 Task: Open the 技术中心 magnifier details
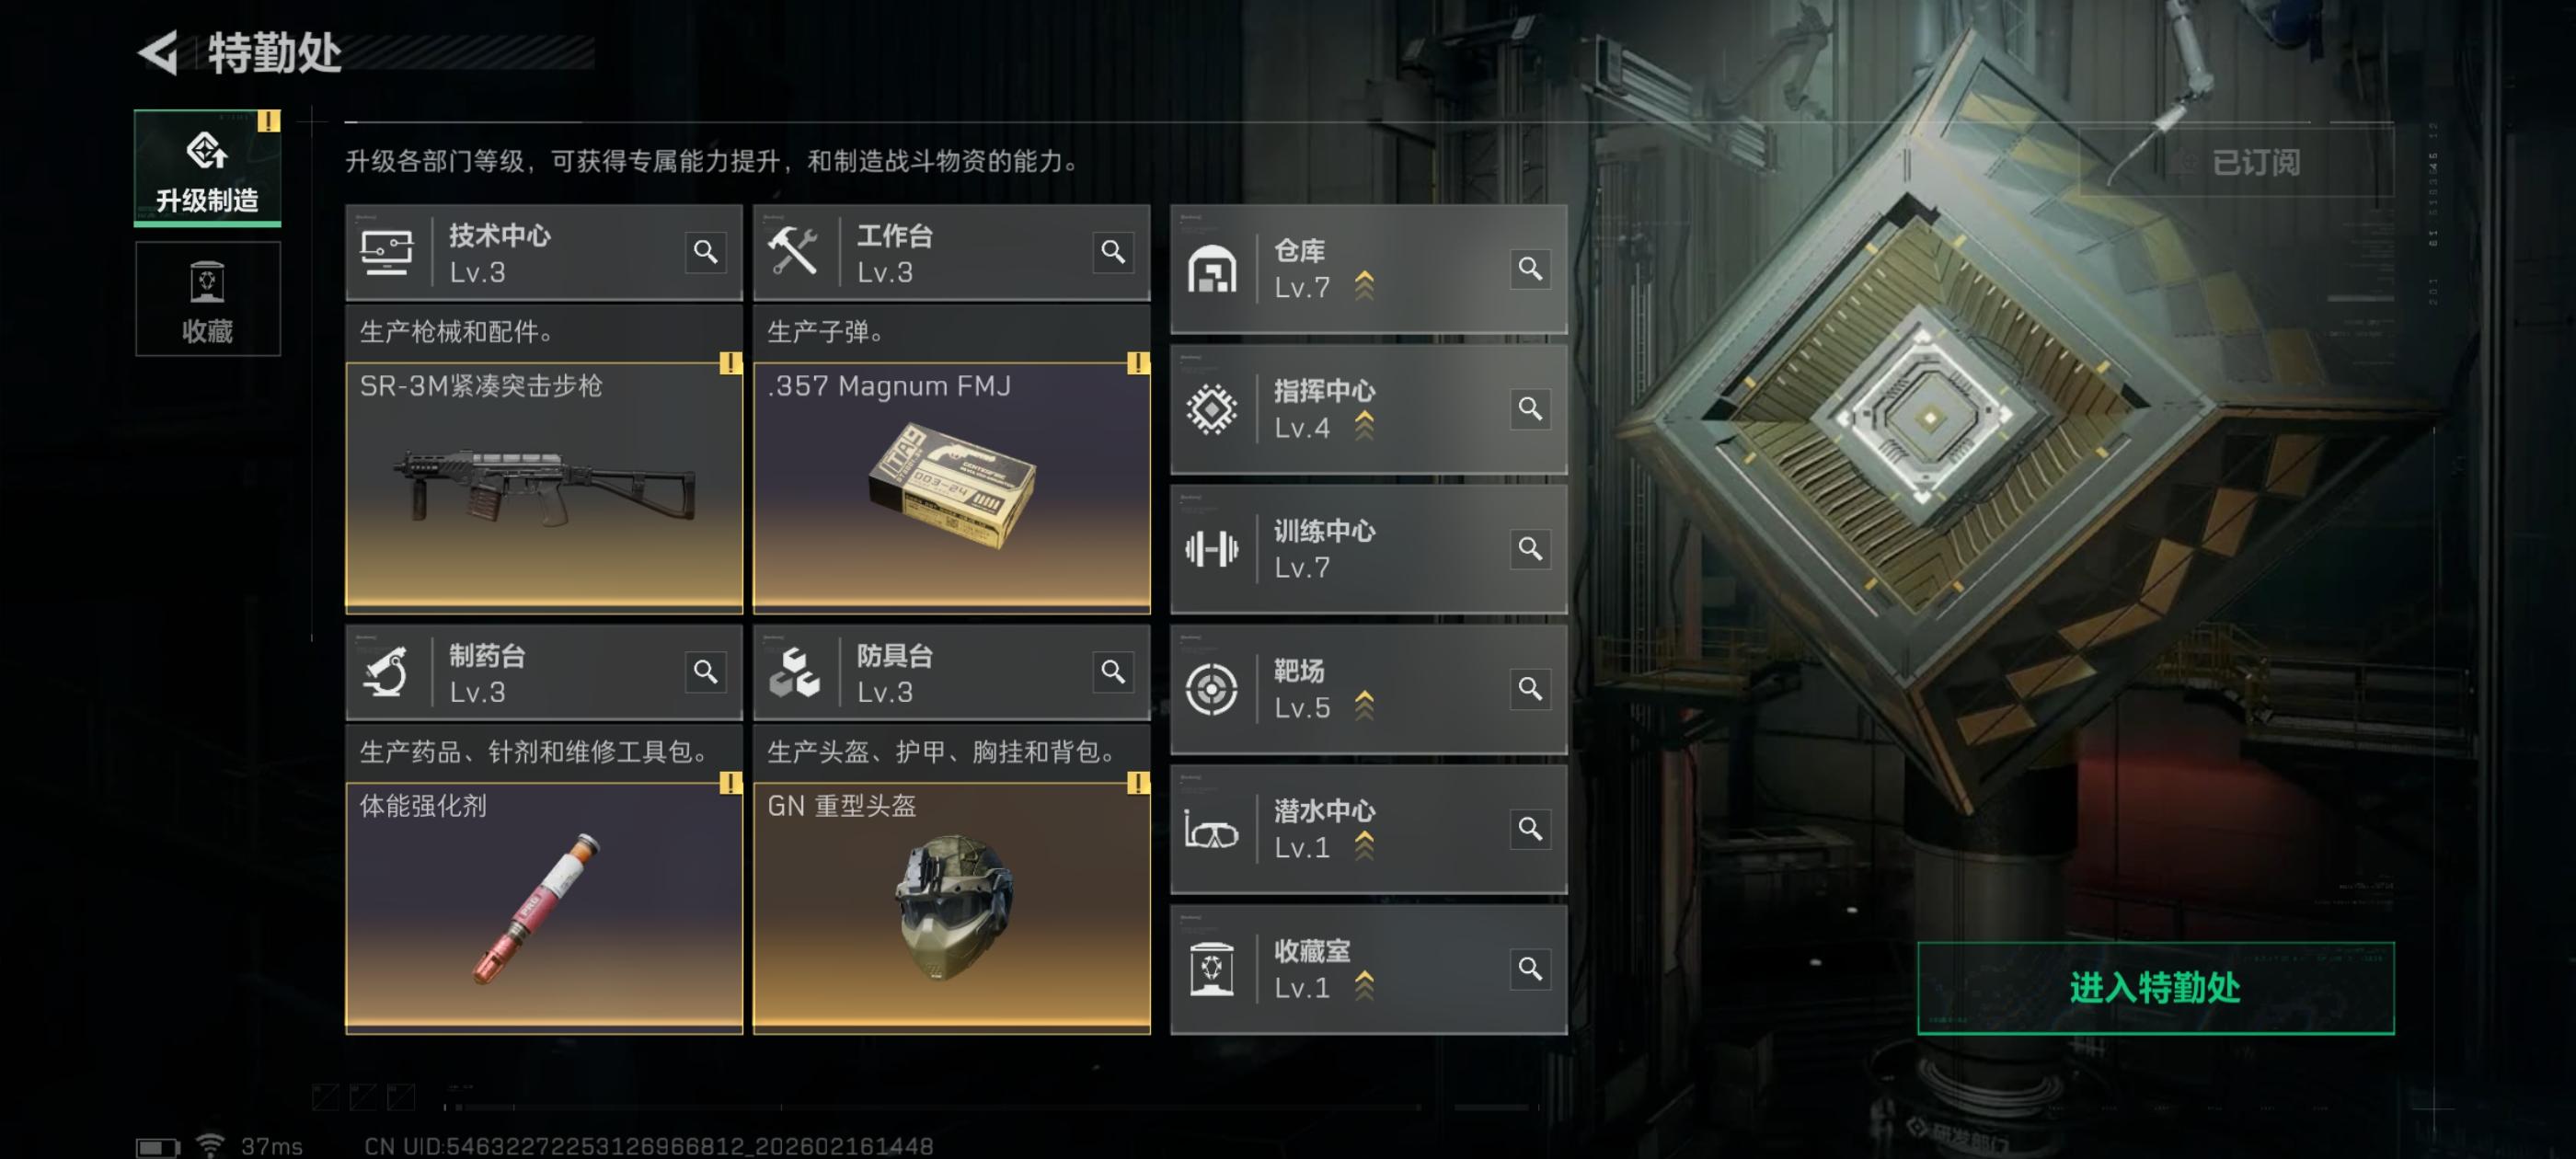coord(706,252)
